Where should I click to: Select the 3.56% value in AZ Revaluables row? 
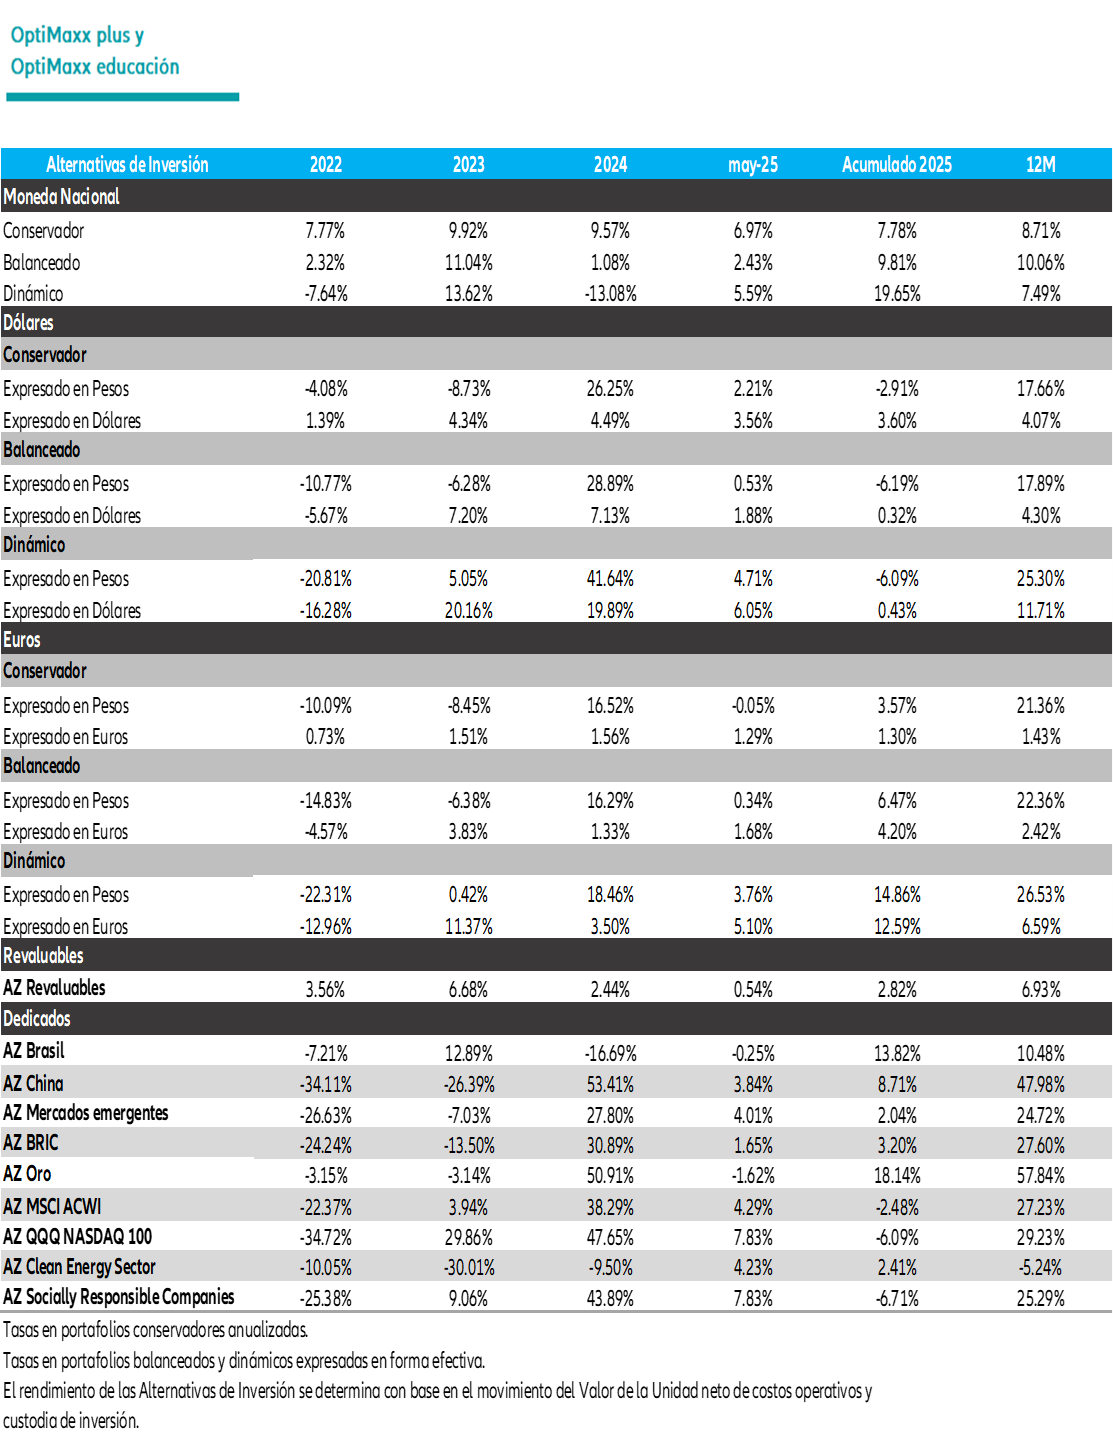pyautogui.click(x=326, y=990)
